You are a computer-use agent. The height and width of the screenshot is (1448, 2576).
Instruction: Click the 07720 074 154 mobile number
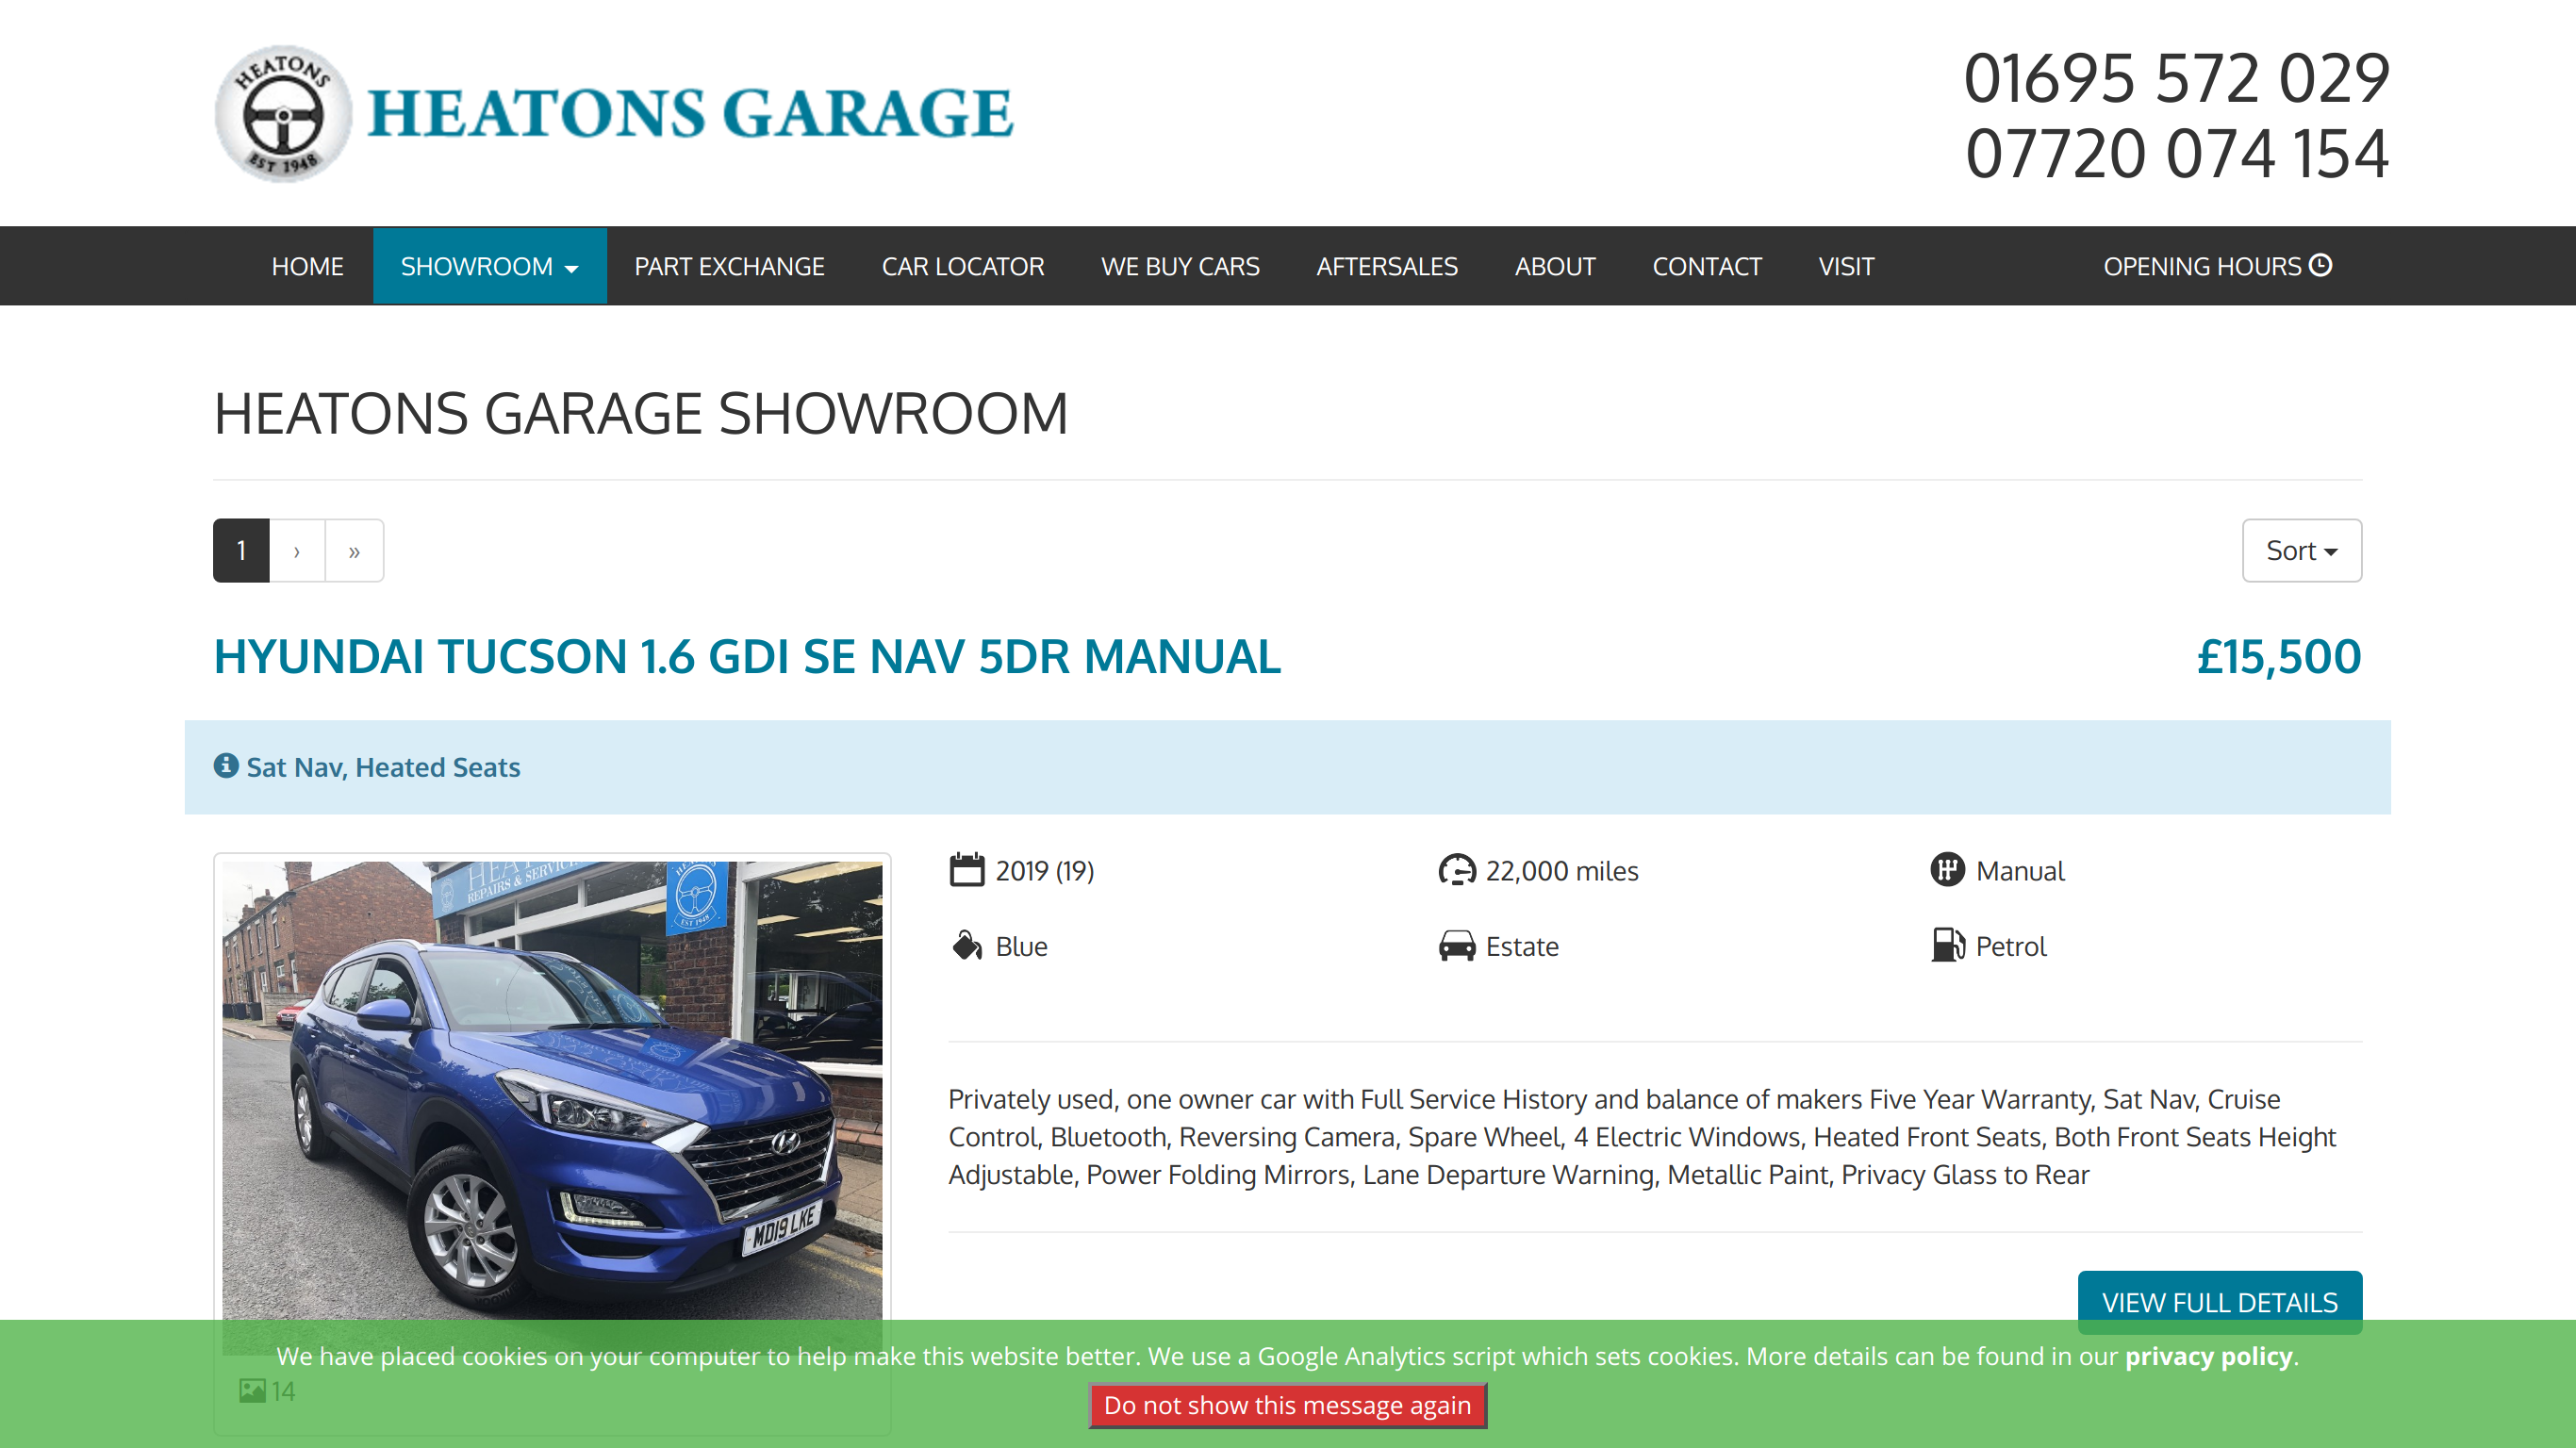(x=2176, y=153)
